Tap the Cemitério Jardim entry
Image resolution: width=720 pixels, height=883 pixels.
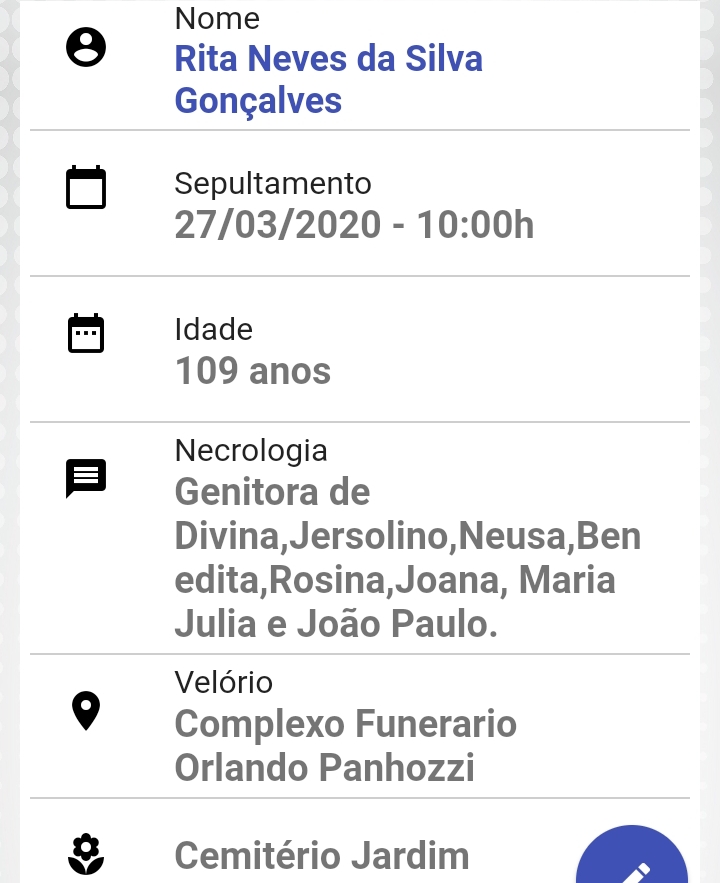(322, 855)
